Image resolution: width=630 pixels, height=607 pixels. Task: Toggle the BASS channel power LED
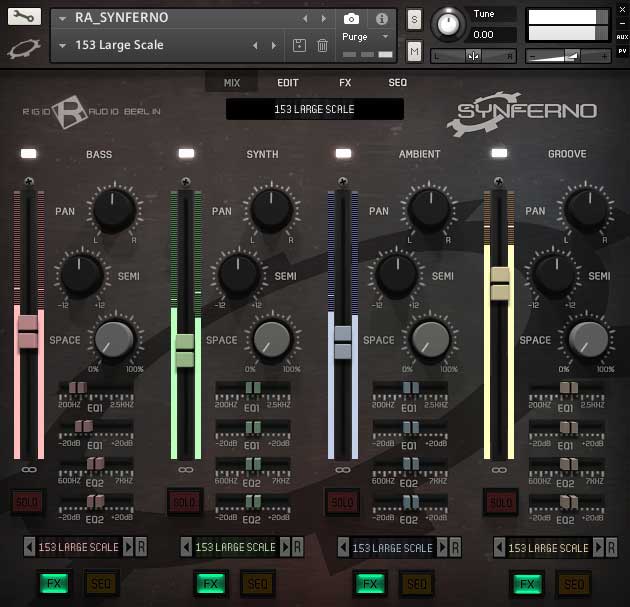(x=29, y=153)
